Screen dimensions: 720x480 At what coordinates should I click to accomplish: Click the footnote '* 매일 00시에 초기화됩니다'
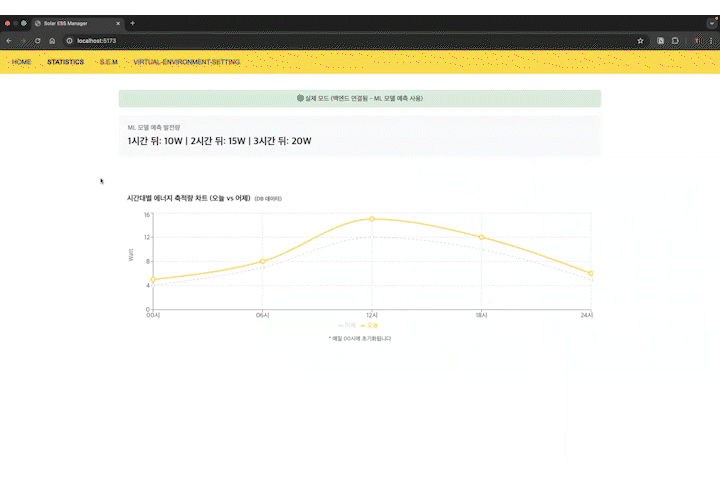[x=360, y=339]
